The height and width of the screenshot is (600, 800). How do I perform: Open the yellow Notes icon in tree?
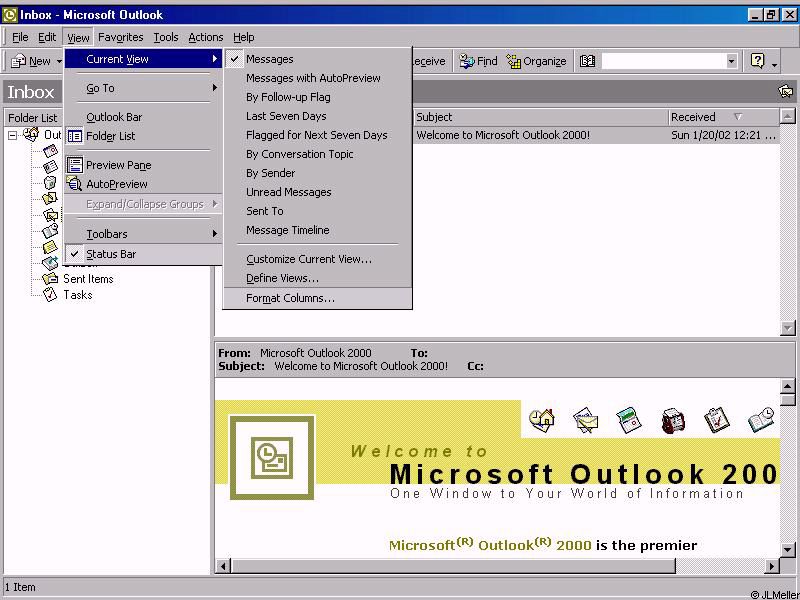[50, 247]
